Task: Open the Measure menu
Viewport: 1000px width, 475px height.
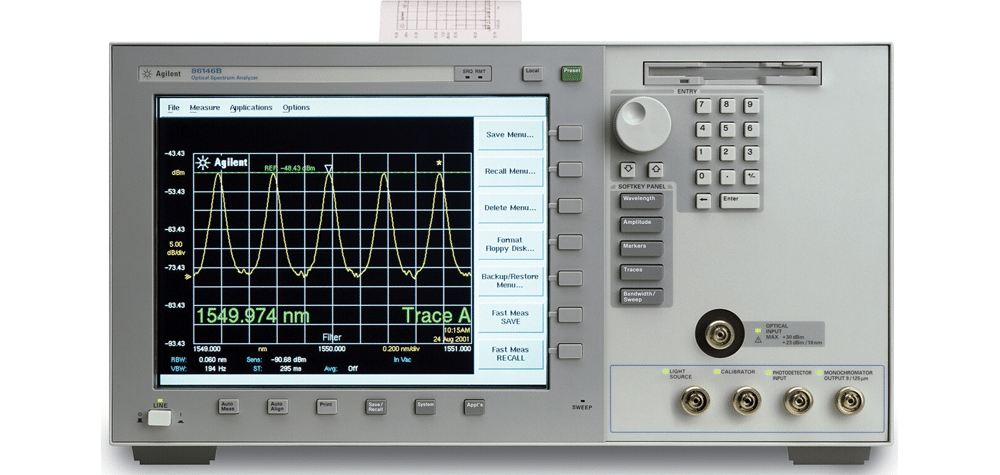Action: tap(205, 108)
